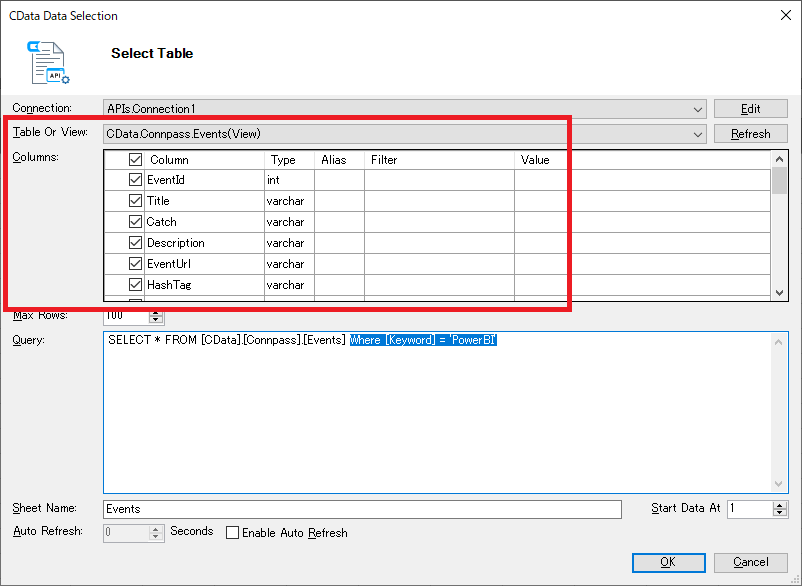The width and height of the screenshot is (802, 586).
Task: Click the Max Rows value field
Action: tap(126, 317)
